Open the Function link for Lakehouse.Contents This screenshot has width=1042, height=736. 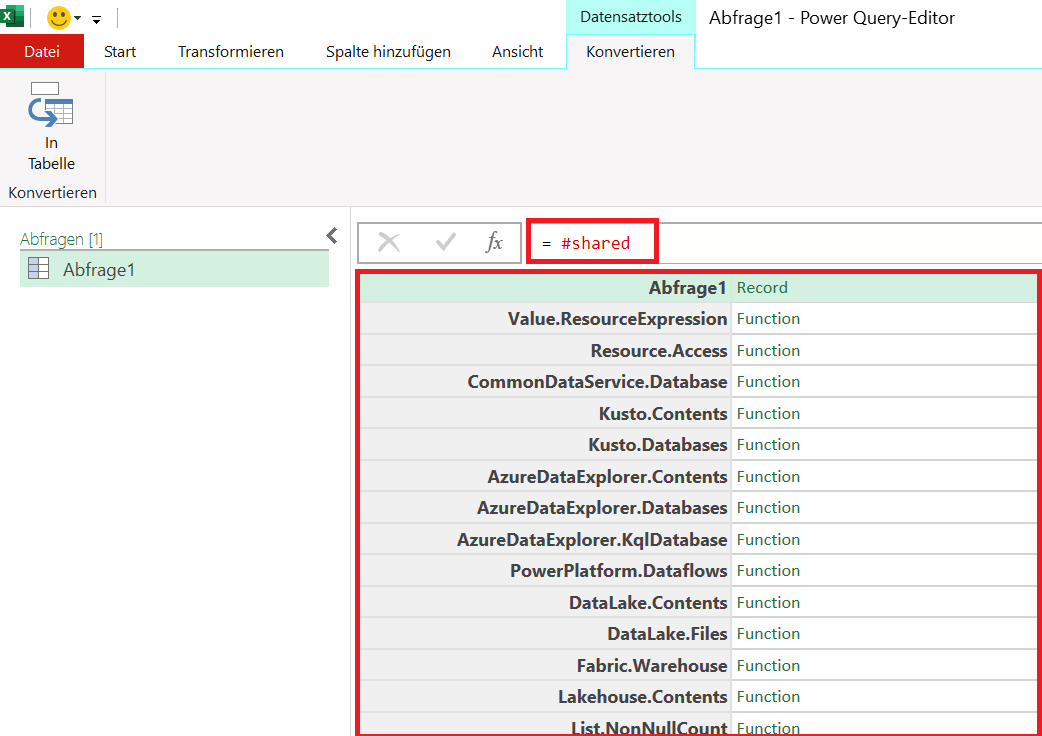pyautogui.click(x=768, y=697)
